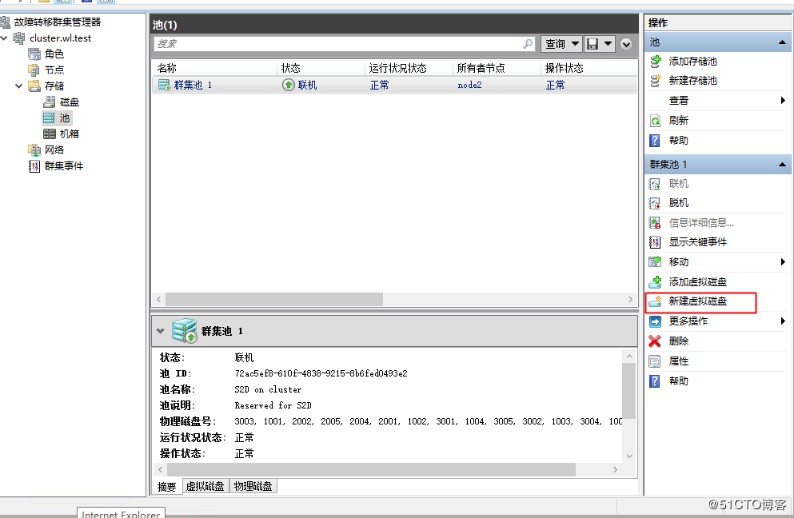Click the 显示关键事件 critical events icon

click(655, 242)
